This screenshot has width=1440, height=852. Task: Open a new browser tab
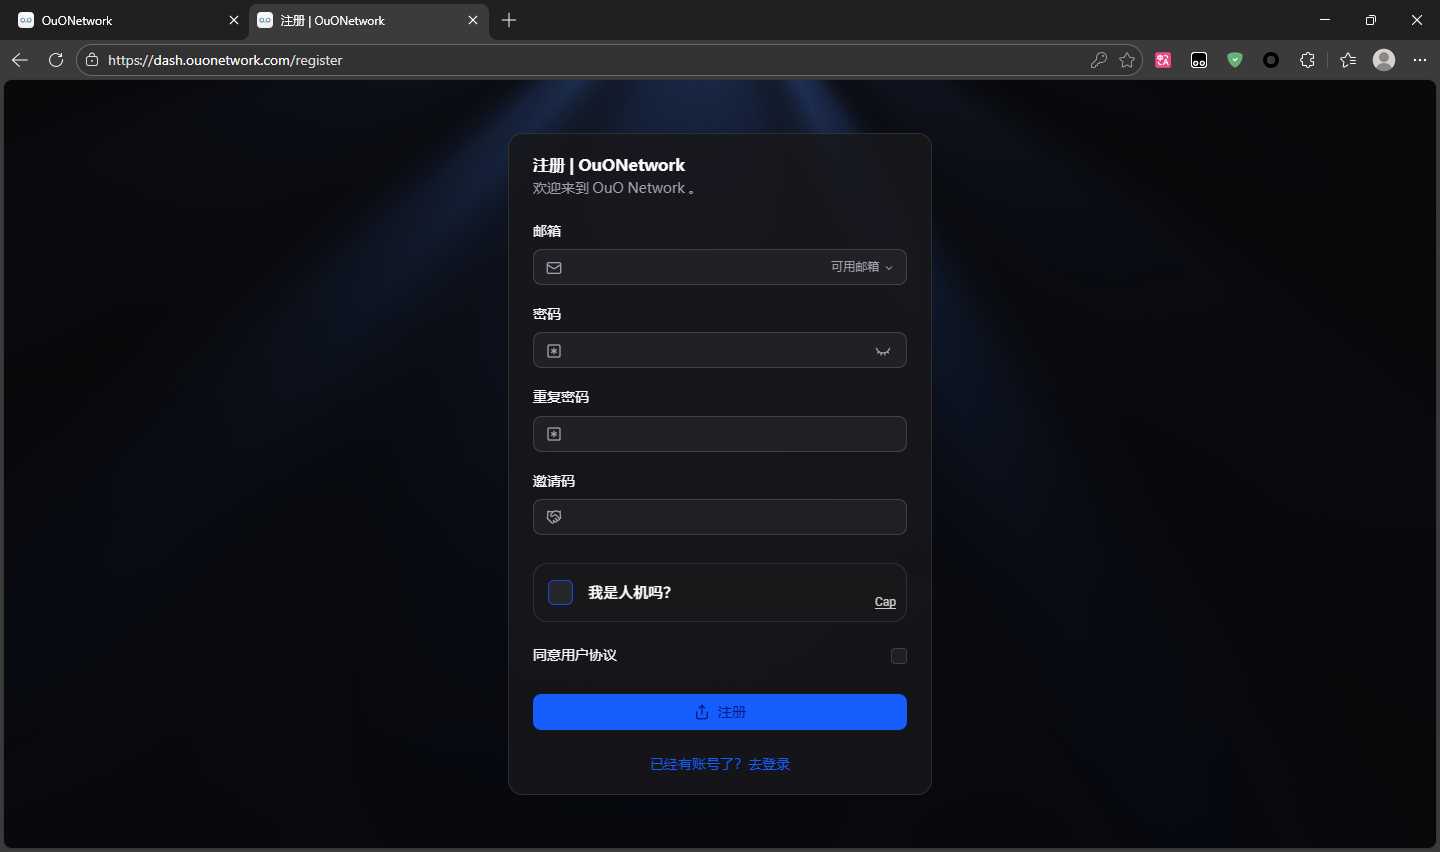tap(509, 20)
